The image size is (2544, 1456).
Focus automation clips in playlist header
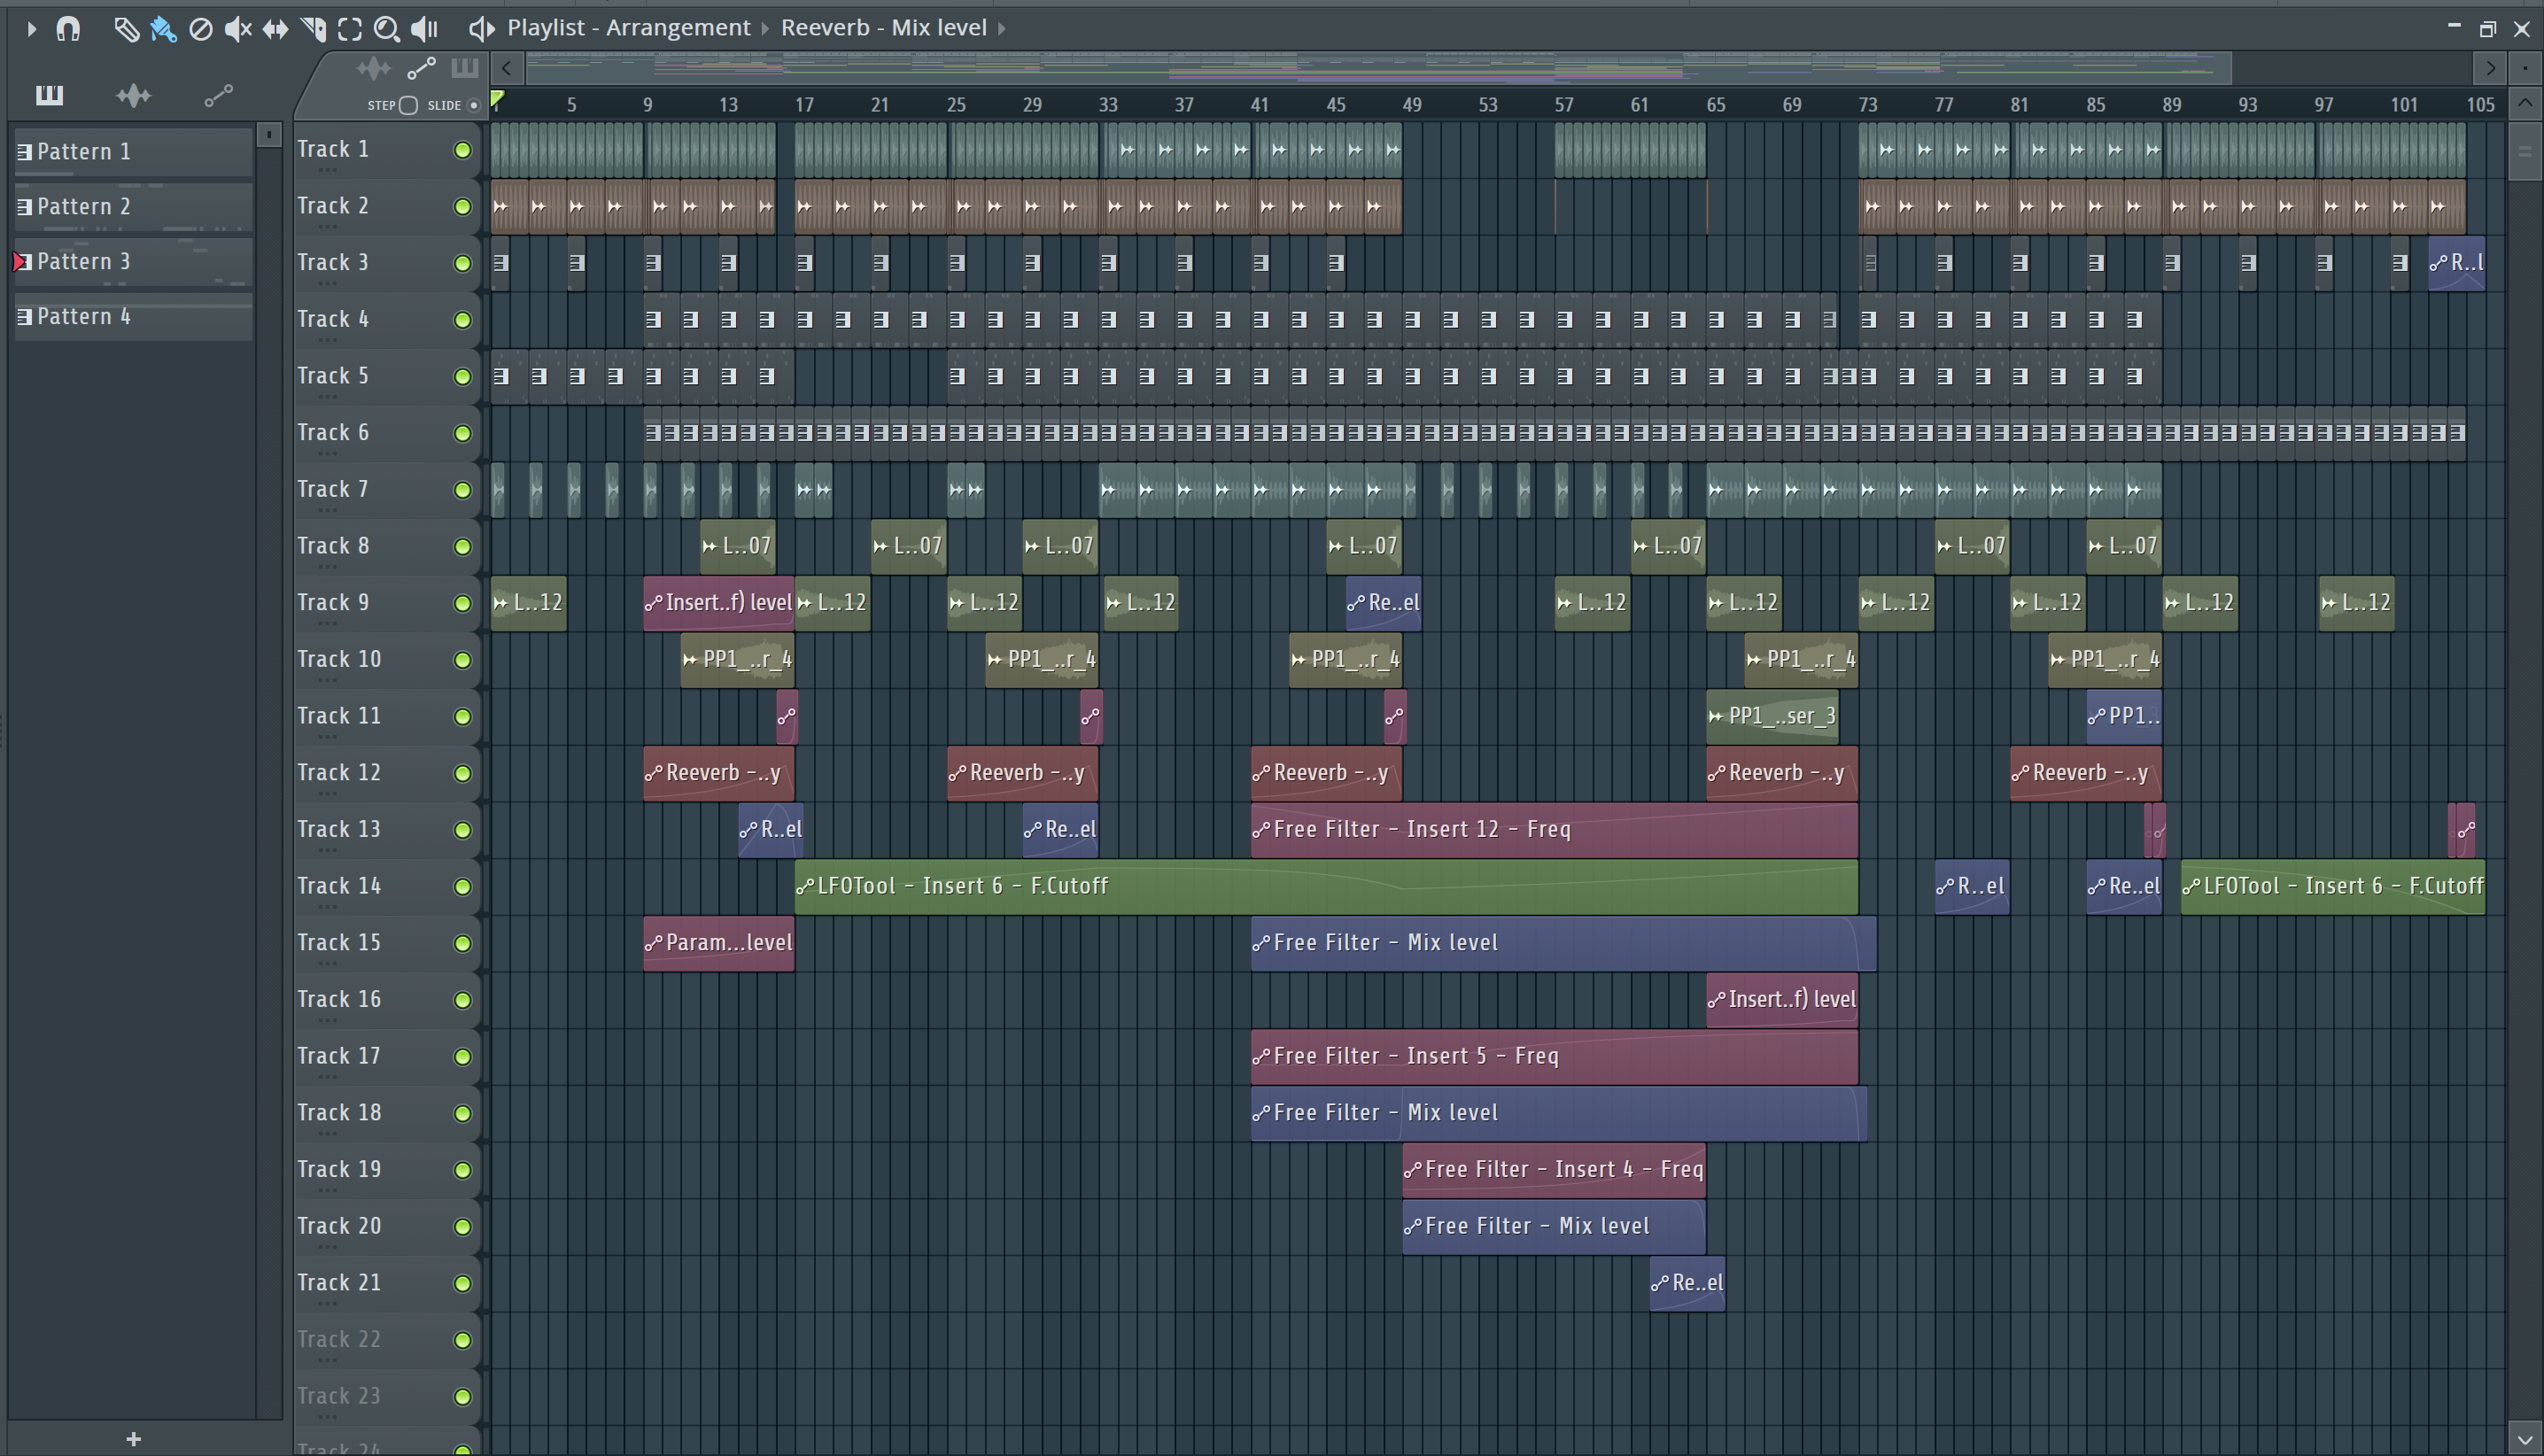pos(421,68)
